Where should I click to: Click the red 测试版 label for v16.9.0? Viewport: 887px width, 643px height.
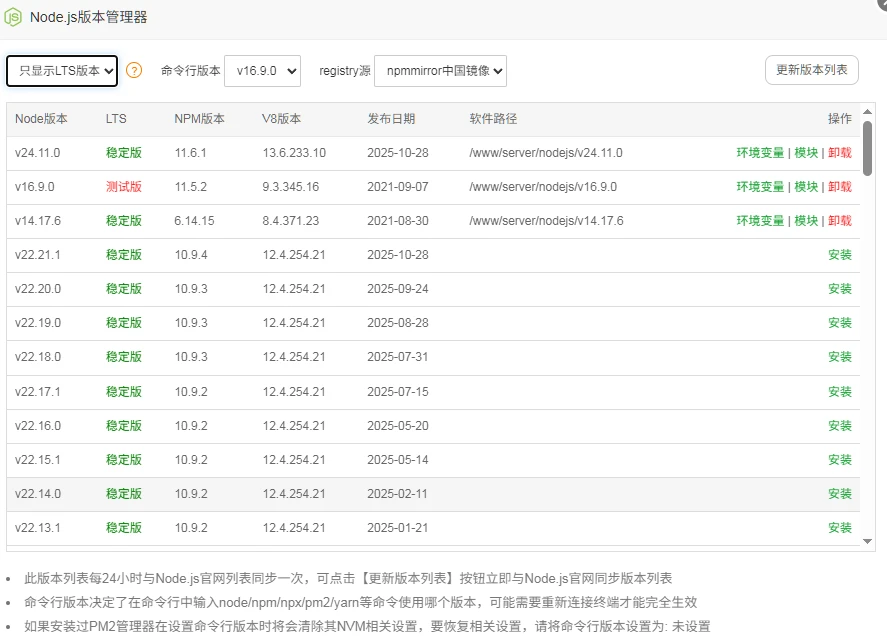click(124, 187)
